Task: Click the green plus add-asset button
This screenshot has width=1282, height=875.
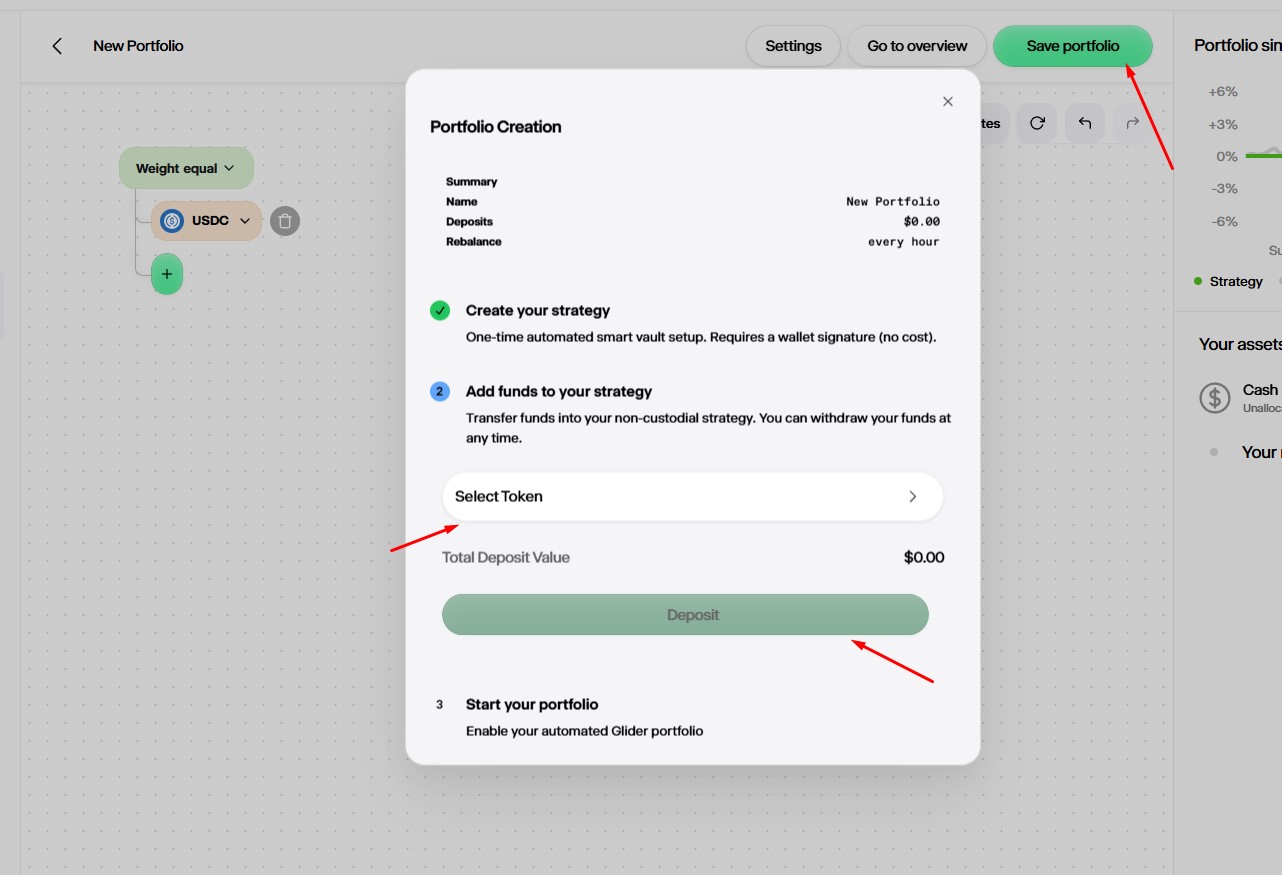Action: coord(167,274)
